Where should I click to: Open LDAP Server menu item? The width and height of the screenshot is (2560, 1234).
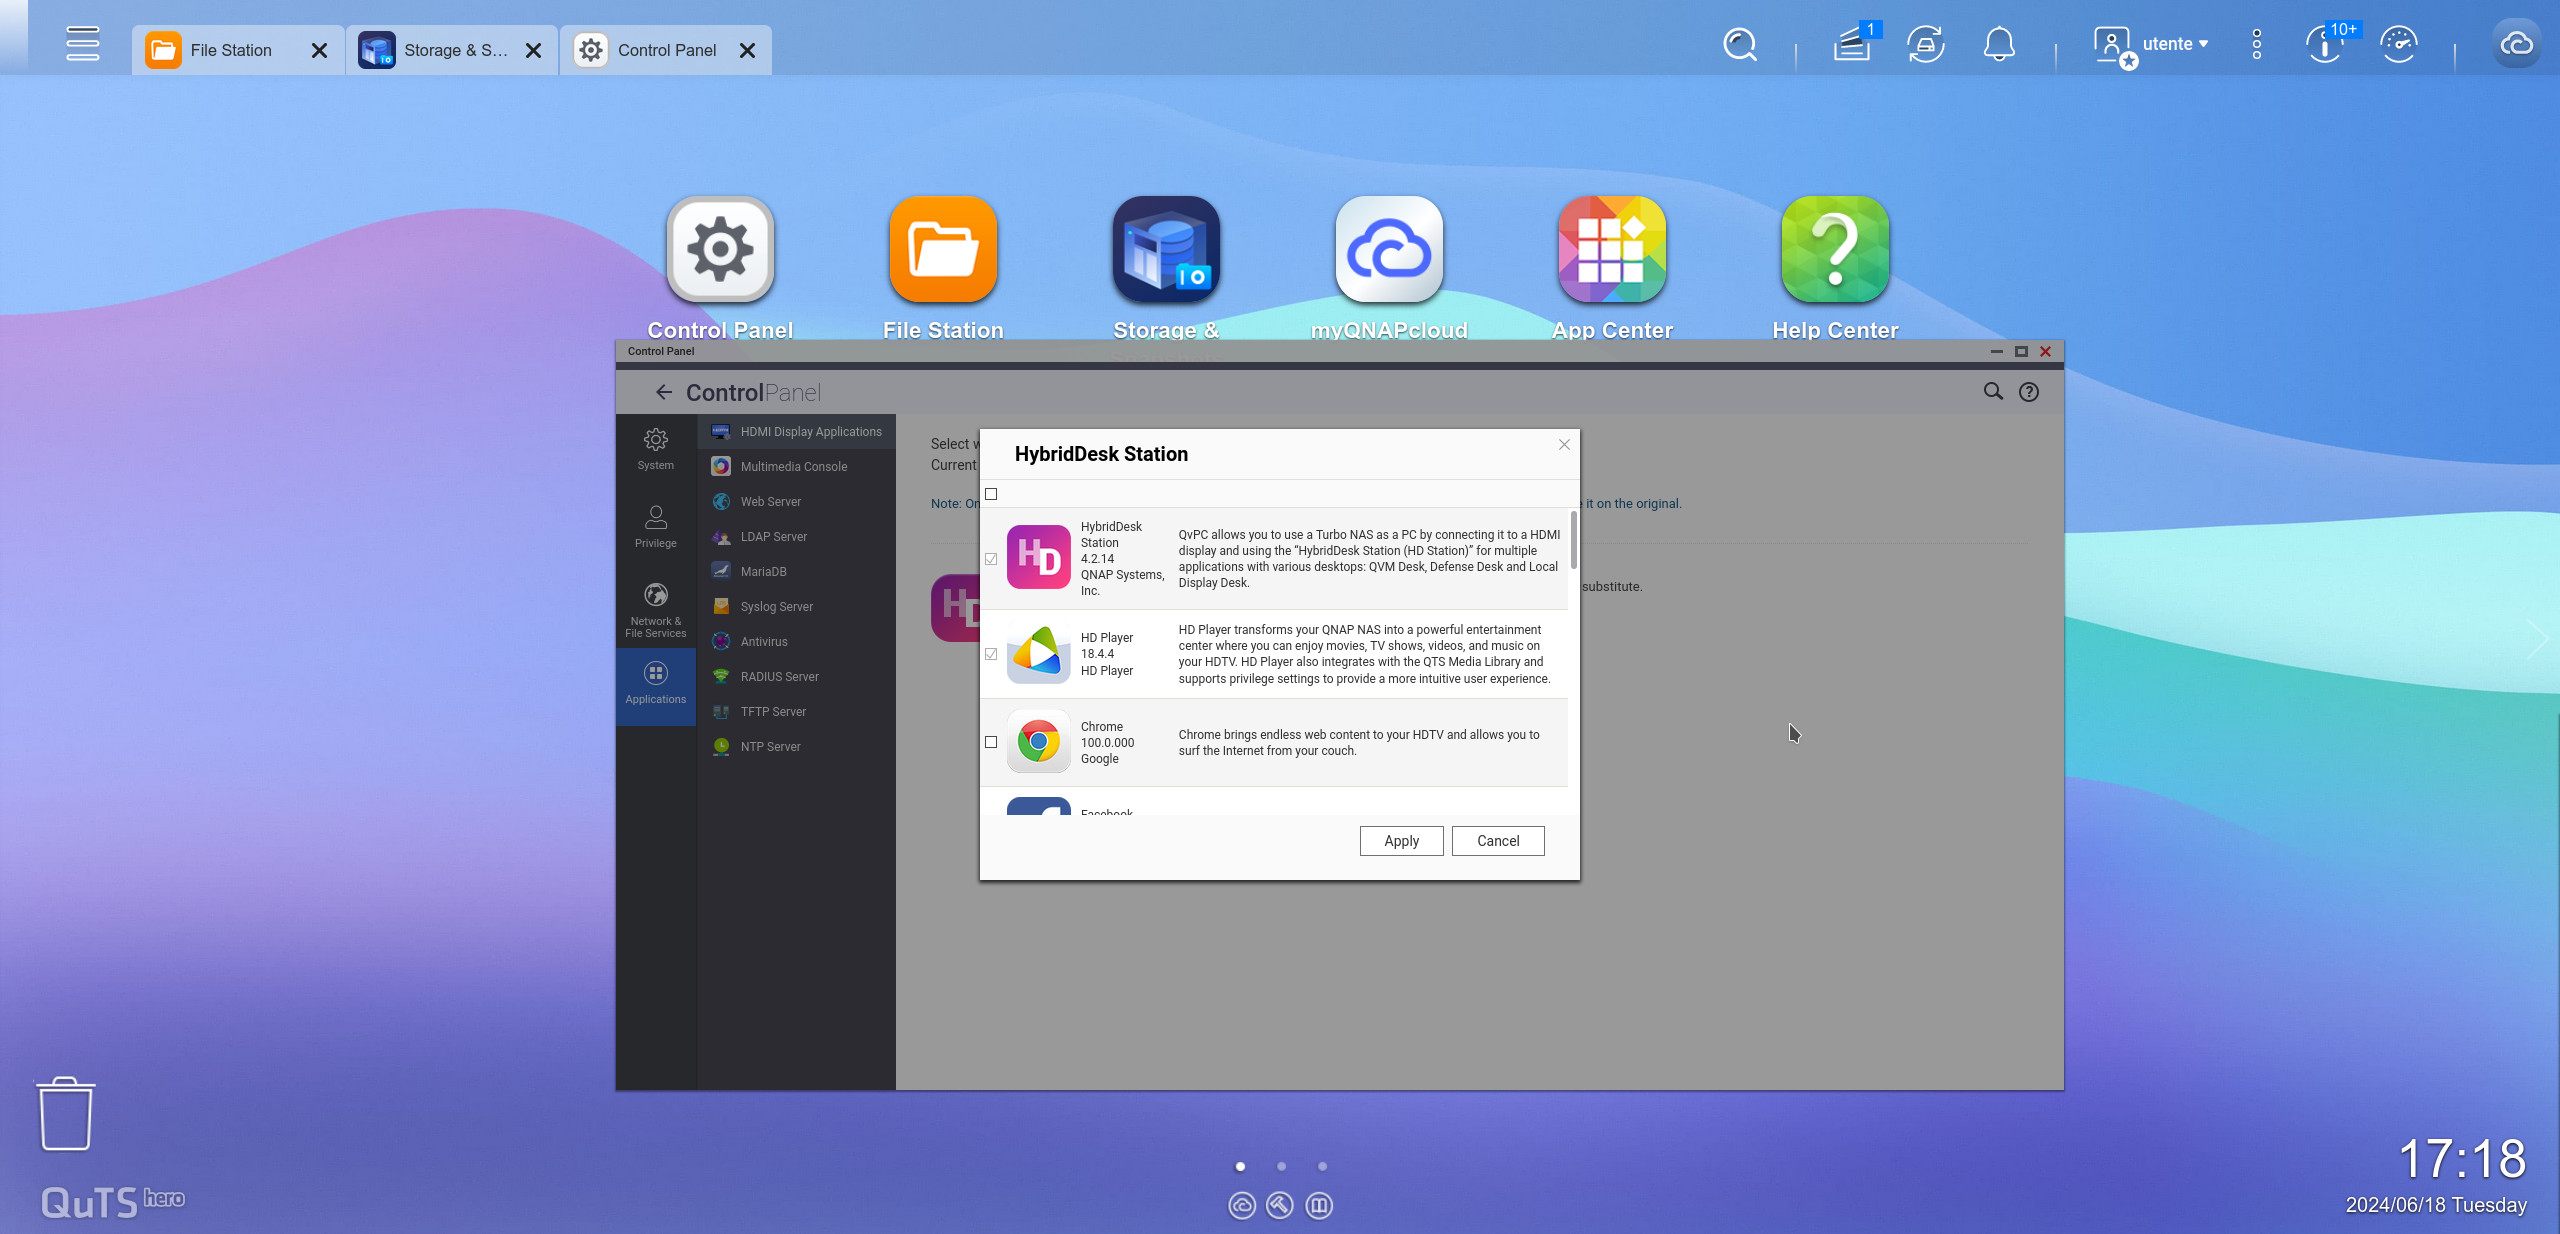pyautogui.click(x=796, y=537)
